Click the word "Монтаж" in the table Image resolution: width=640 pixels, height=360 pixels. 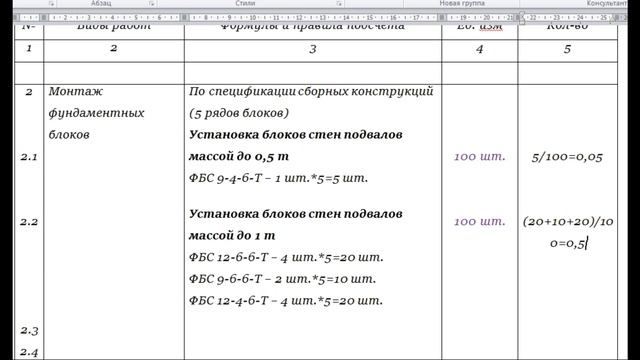pyautogui.click(x=76, y=91)
